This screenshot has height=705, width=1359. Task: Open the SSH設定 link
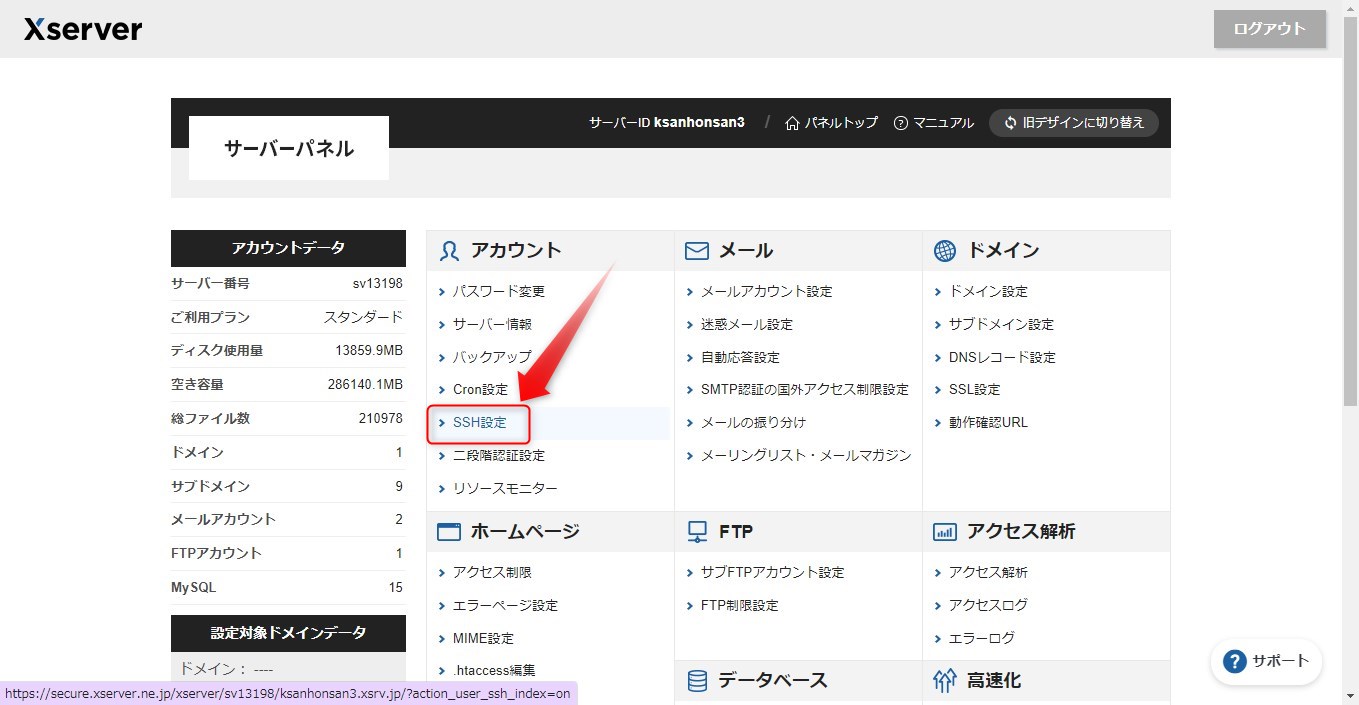[x=479, y=422]
